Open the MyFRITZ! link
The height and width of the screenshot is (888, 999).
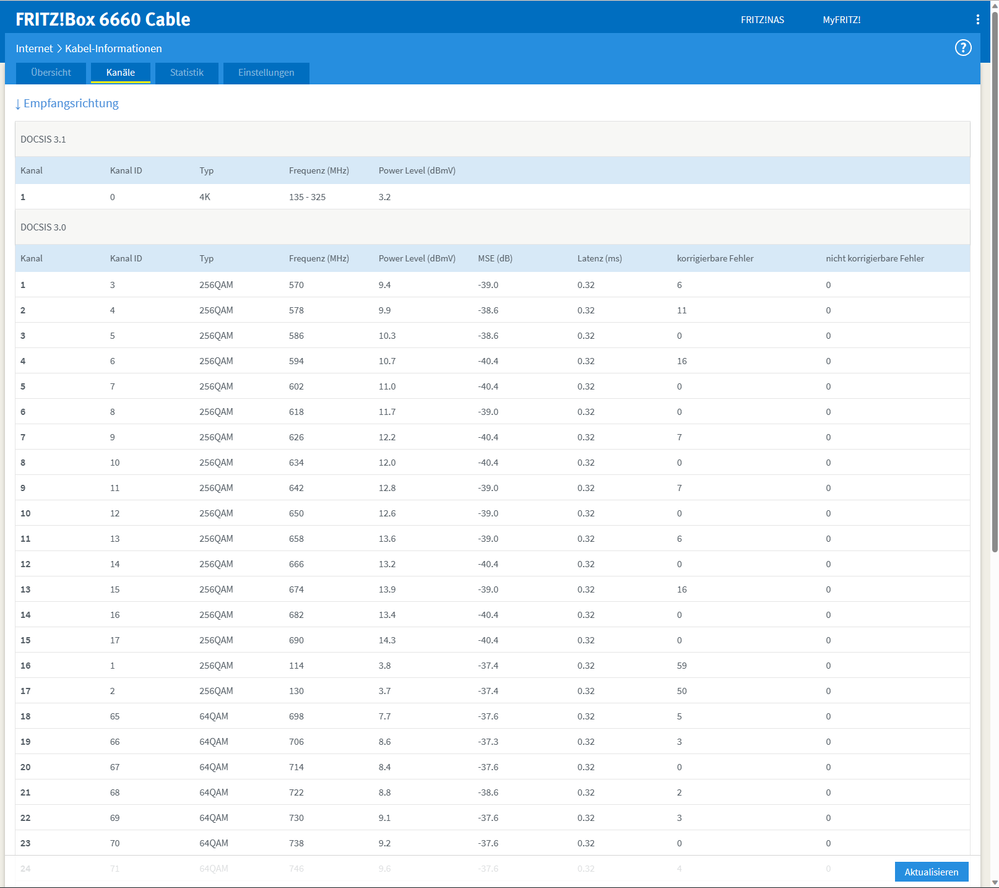coord(841,20)
